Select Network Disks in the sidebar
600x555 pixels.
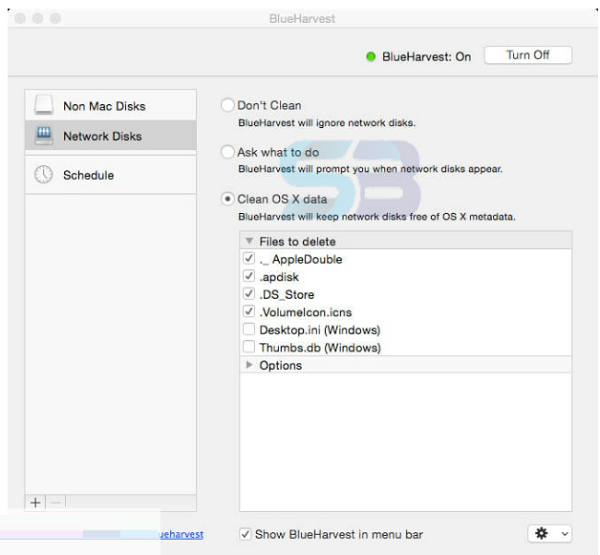tap(111, 135)
